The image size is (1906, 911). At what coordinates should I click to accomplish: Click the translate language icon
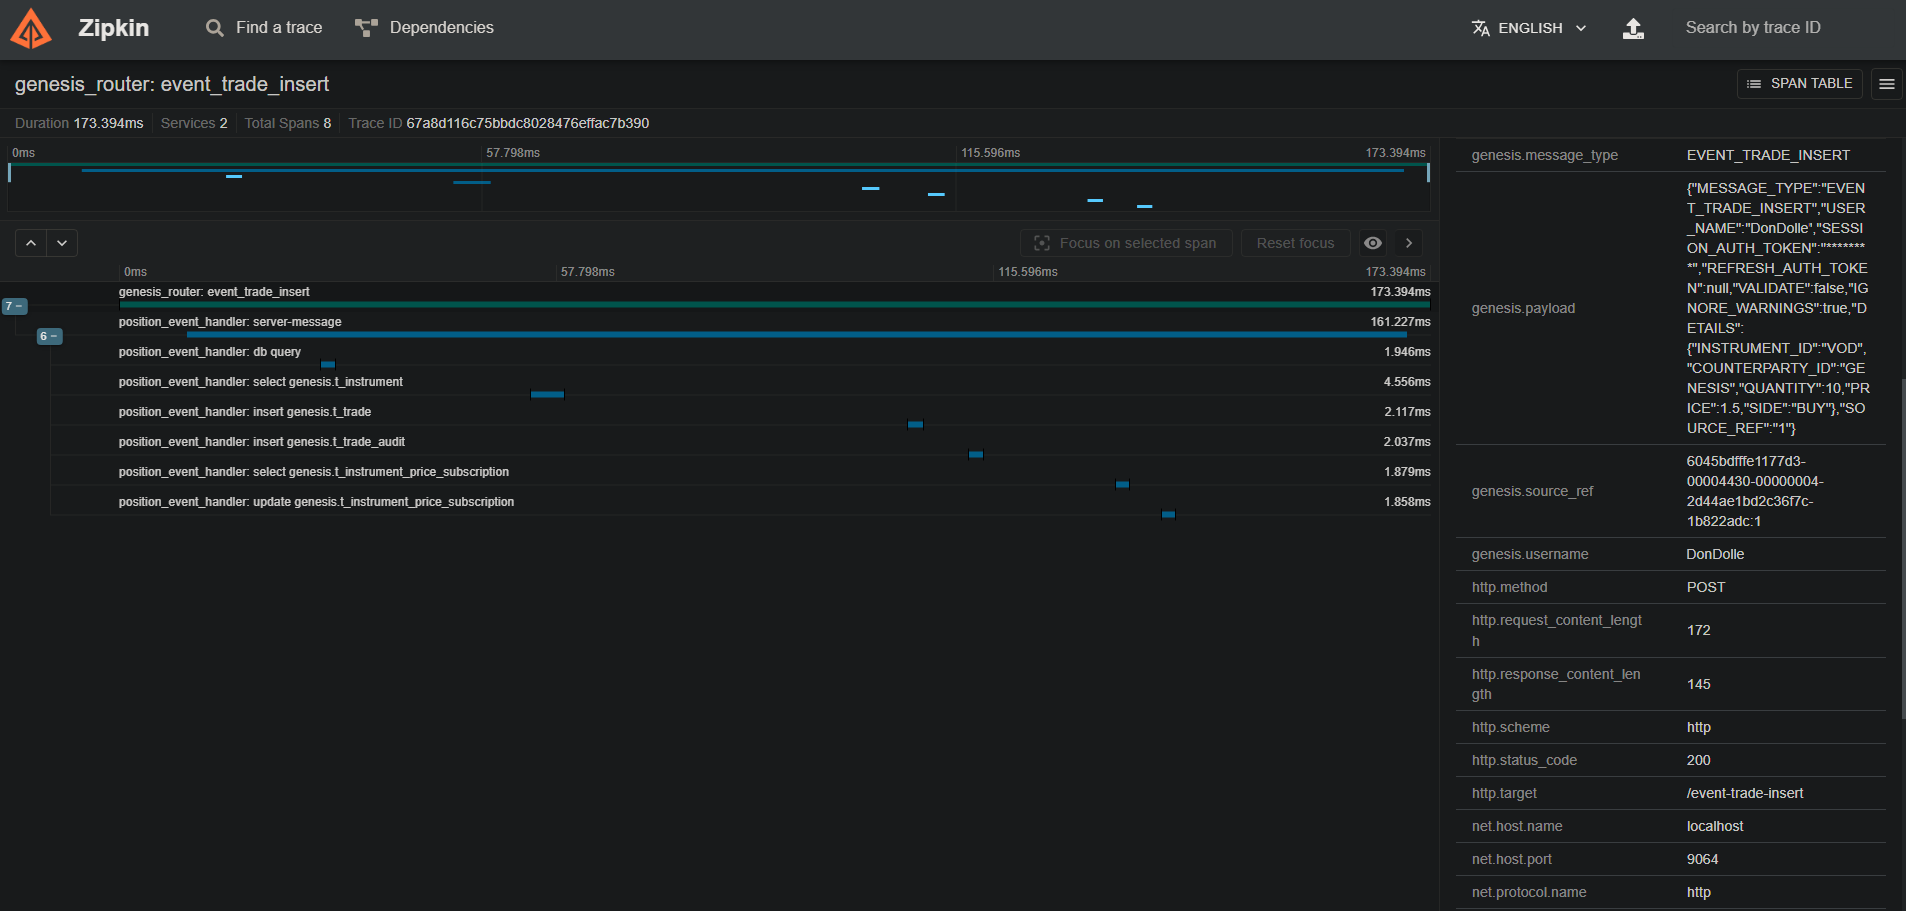pos(1481,28)
